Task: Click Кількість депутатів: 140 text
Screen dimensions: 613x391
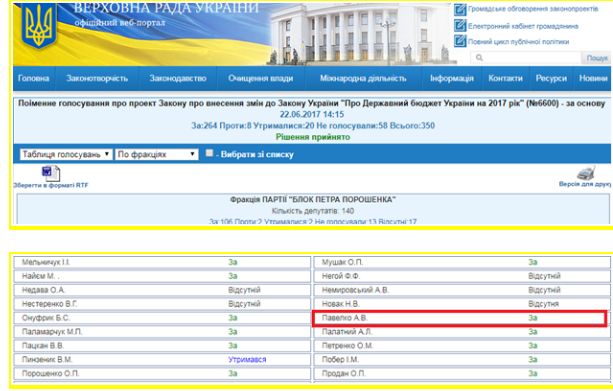Action: (x=313, y=211)
